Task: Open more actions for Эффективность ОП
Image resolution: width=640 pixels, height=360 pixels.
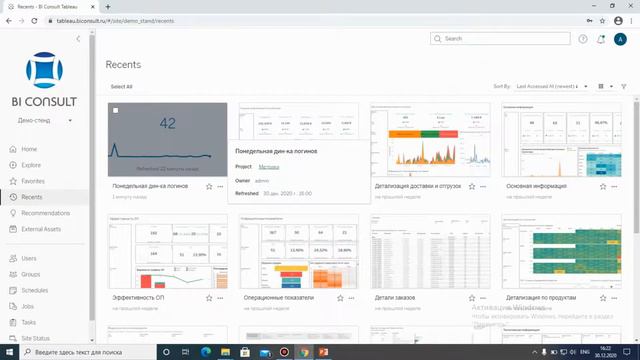Action: tap(220, 298)
